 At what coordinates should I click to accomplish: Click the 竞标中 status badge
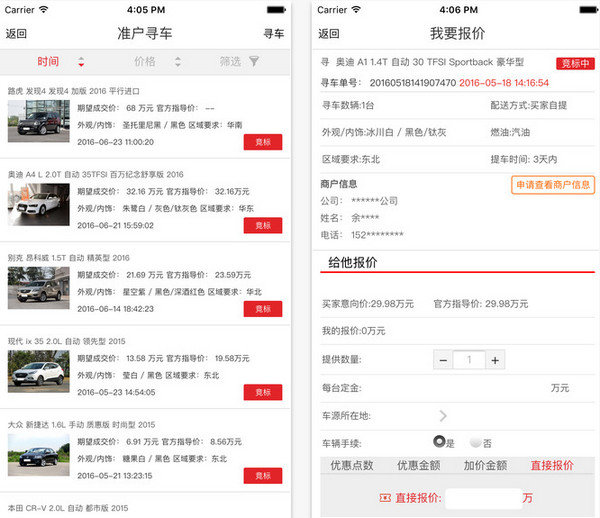point(575,63)
